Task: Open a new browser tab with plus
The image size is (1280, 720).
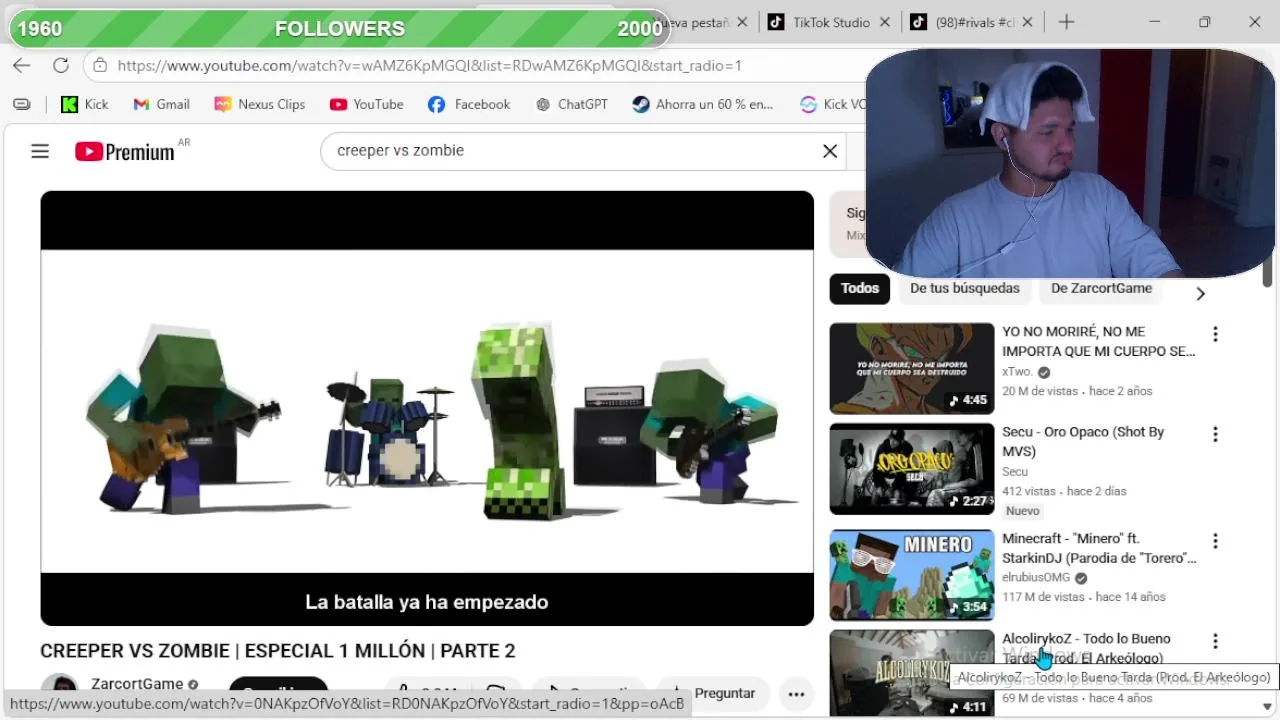Action: tap(1067, 22)
